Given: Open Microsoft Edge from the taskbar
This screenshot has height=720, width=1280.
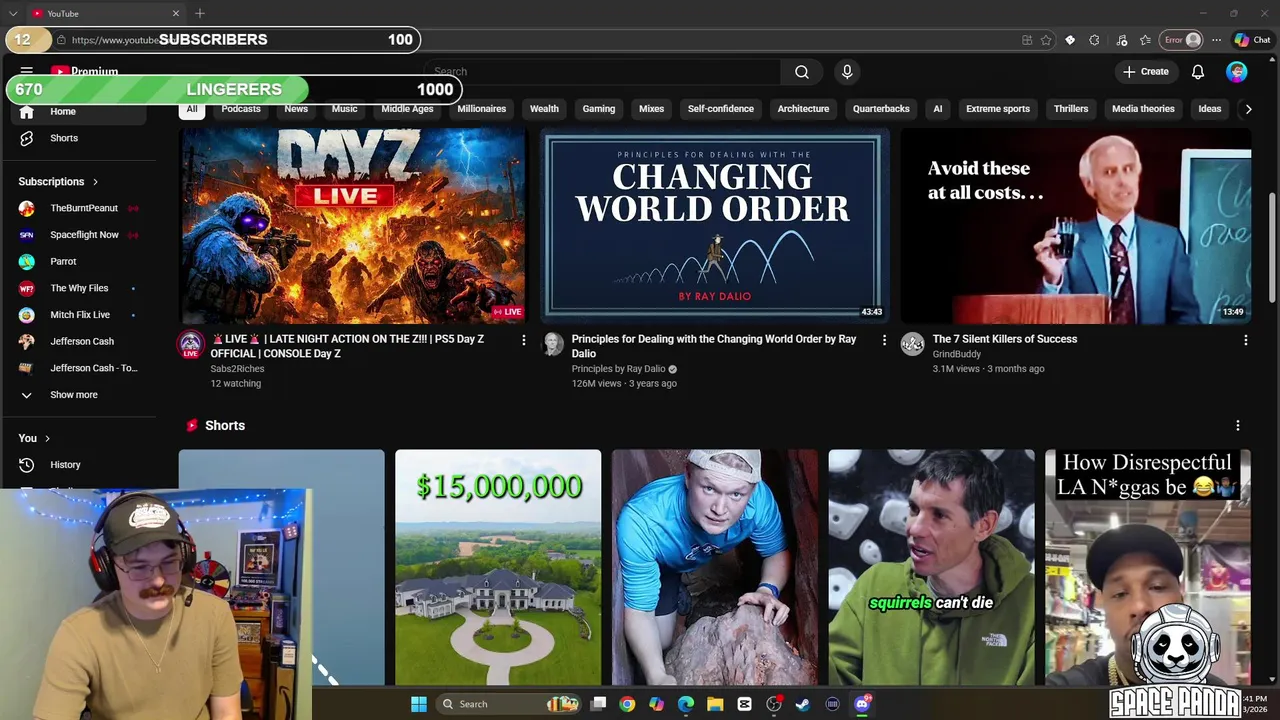Looking at the screenshot, I should click(686, 704).
